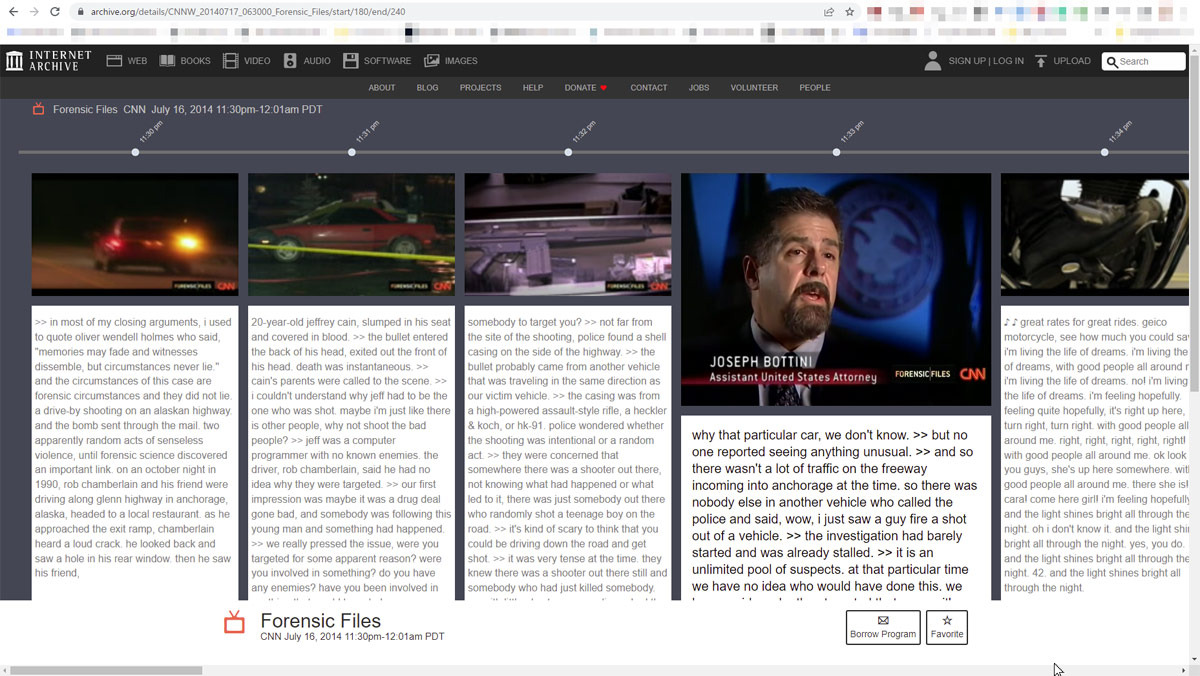The image size is (1200, 676).
Task: Open the Donate menu item
Action: (586, 88)
